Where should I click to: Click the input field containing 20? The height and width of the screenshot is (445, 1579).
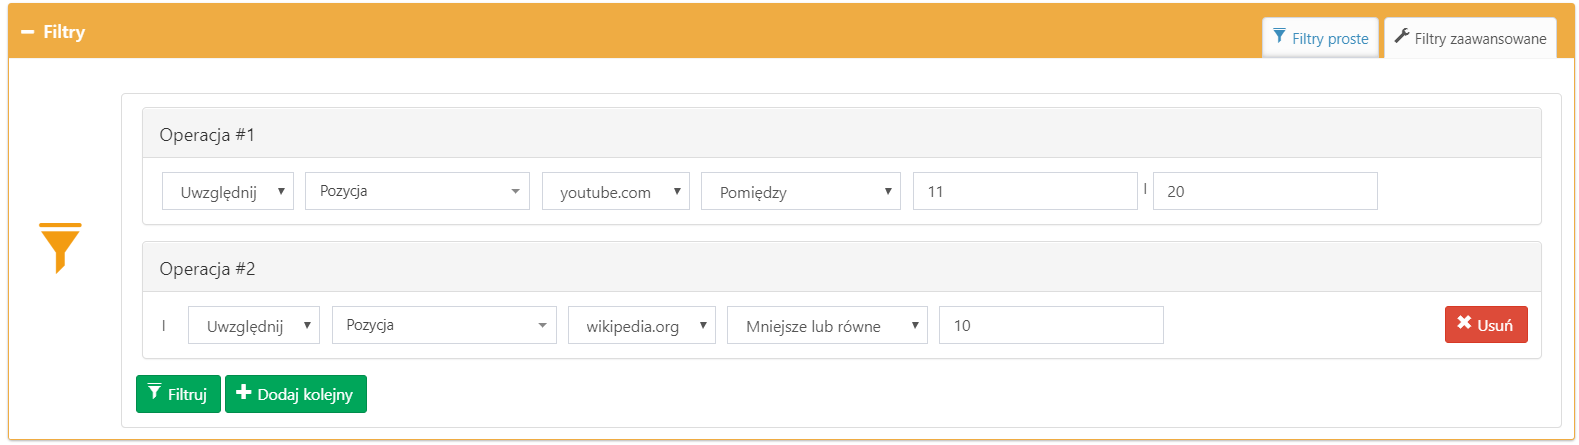click(1264, 191)
